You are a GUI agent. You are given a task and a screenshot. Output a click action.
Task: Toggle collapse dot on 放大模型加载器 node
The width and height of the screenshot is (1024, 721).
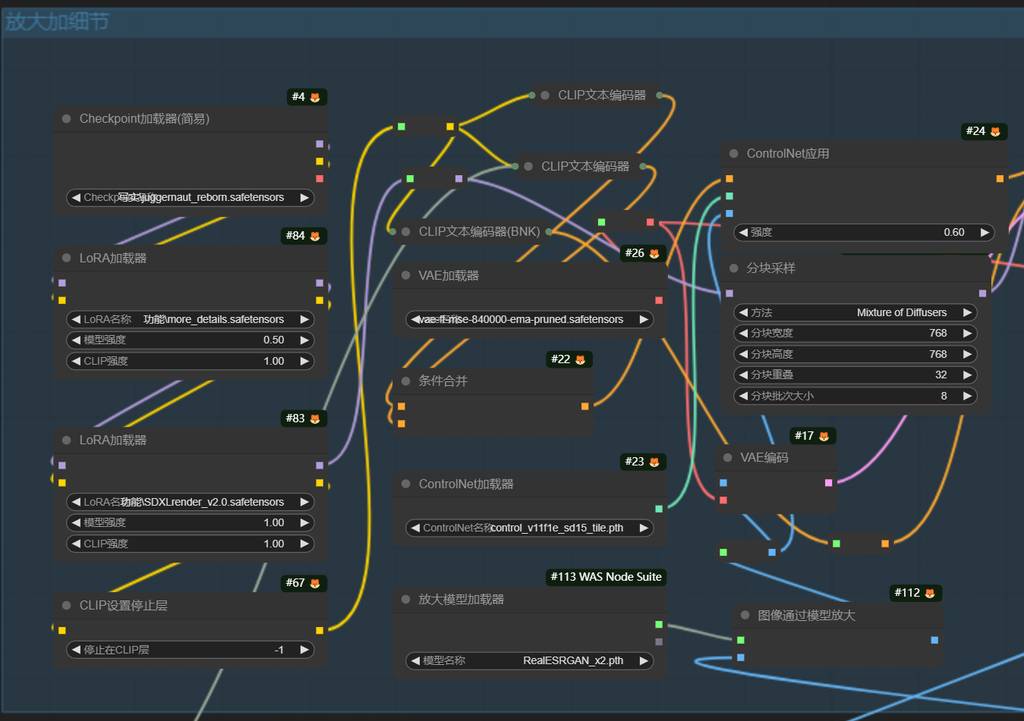coord(406,600)
